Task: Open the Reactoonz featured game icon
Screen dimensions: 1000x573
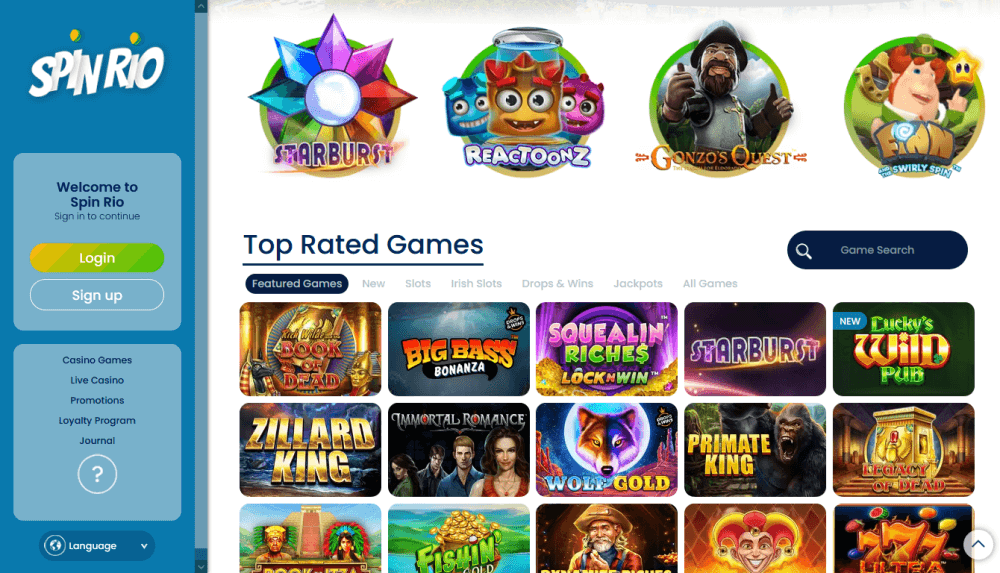Action: [527, 101]
